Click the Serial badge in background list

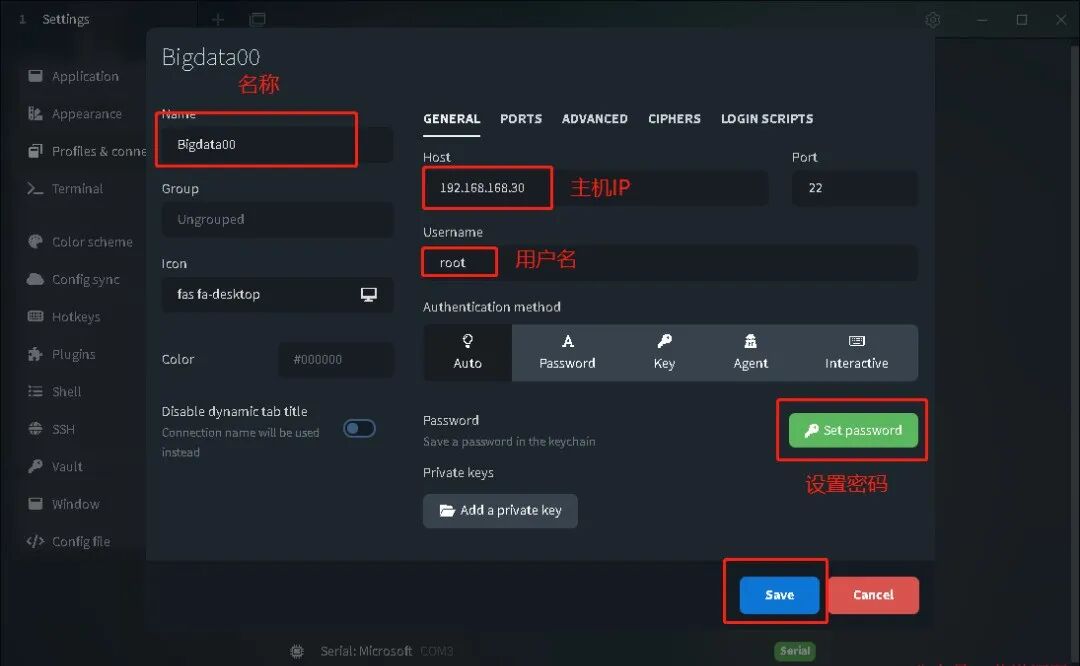click(x=795, y=651)
